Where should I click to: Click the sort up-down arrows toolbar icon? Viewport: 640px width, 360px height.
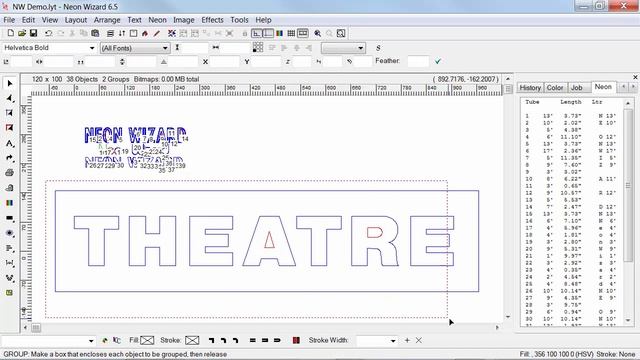(x=122, y=33)
